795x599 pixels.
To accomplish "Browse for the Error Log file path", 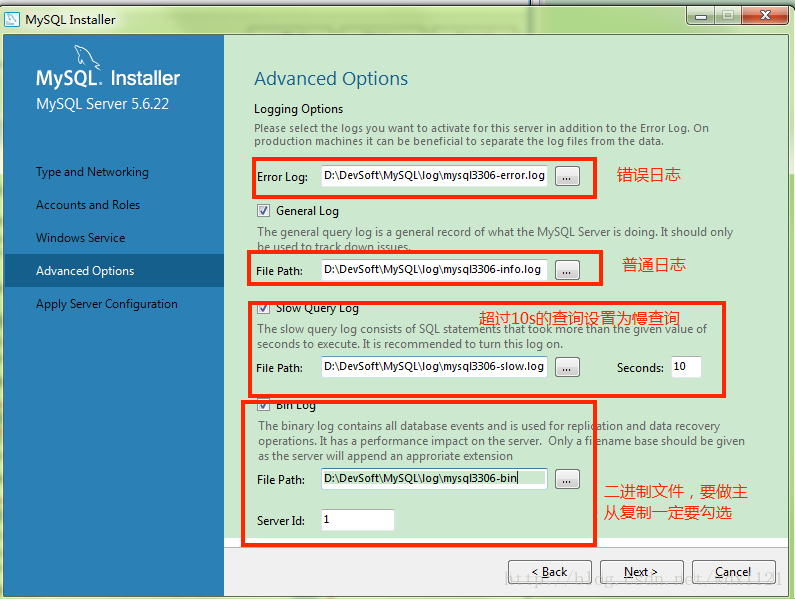I will [567, 177].
